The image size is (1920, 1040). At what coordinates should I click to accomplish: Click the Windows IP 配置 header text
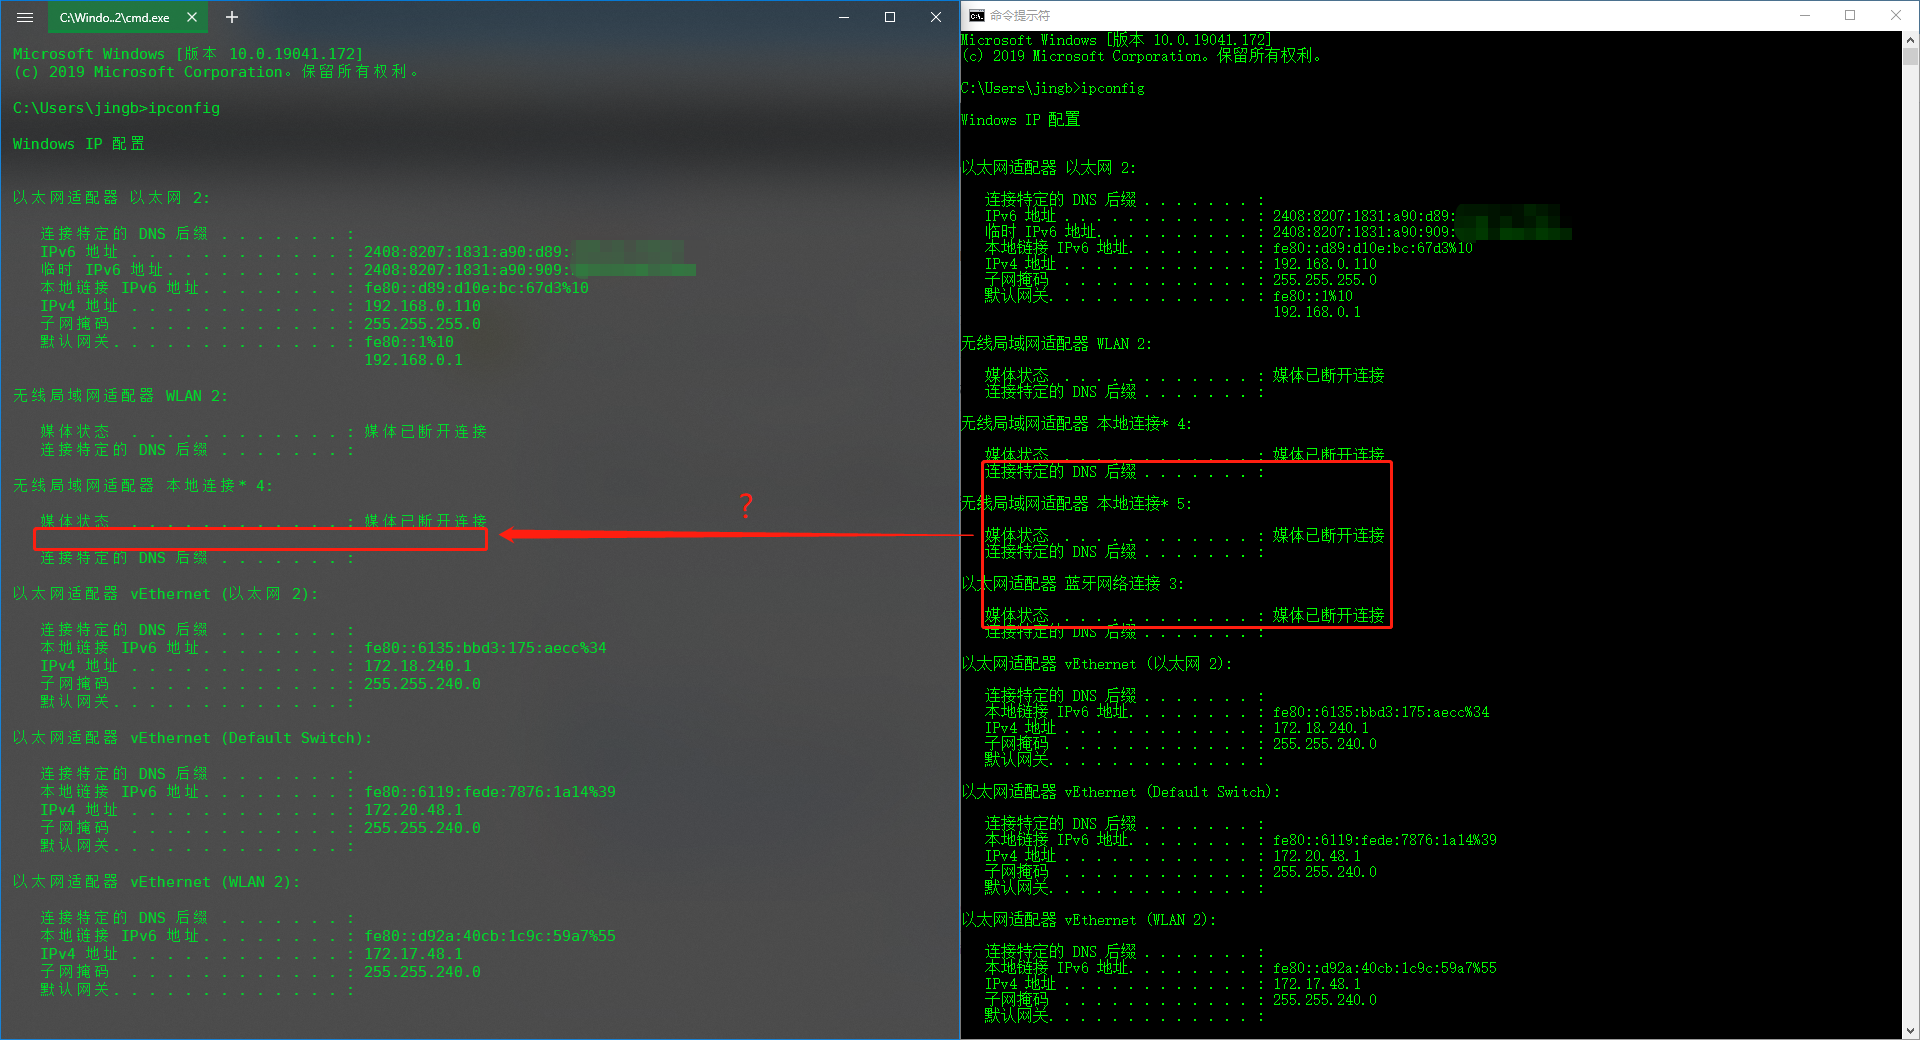(77, 143)
